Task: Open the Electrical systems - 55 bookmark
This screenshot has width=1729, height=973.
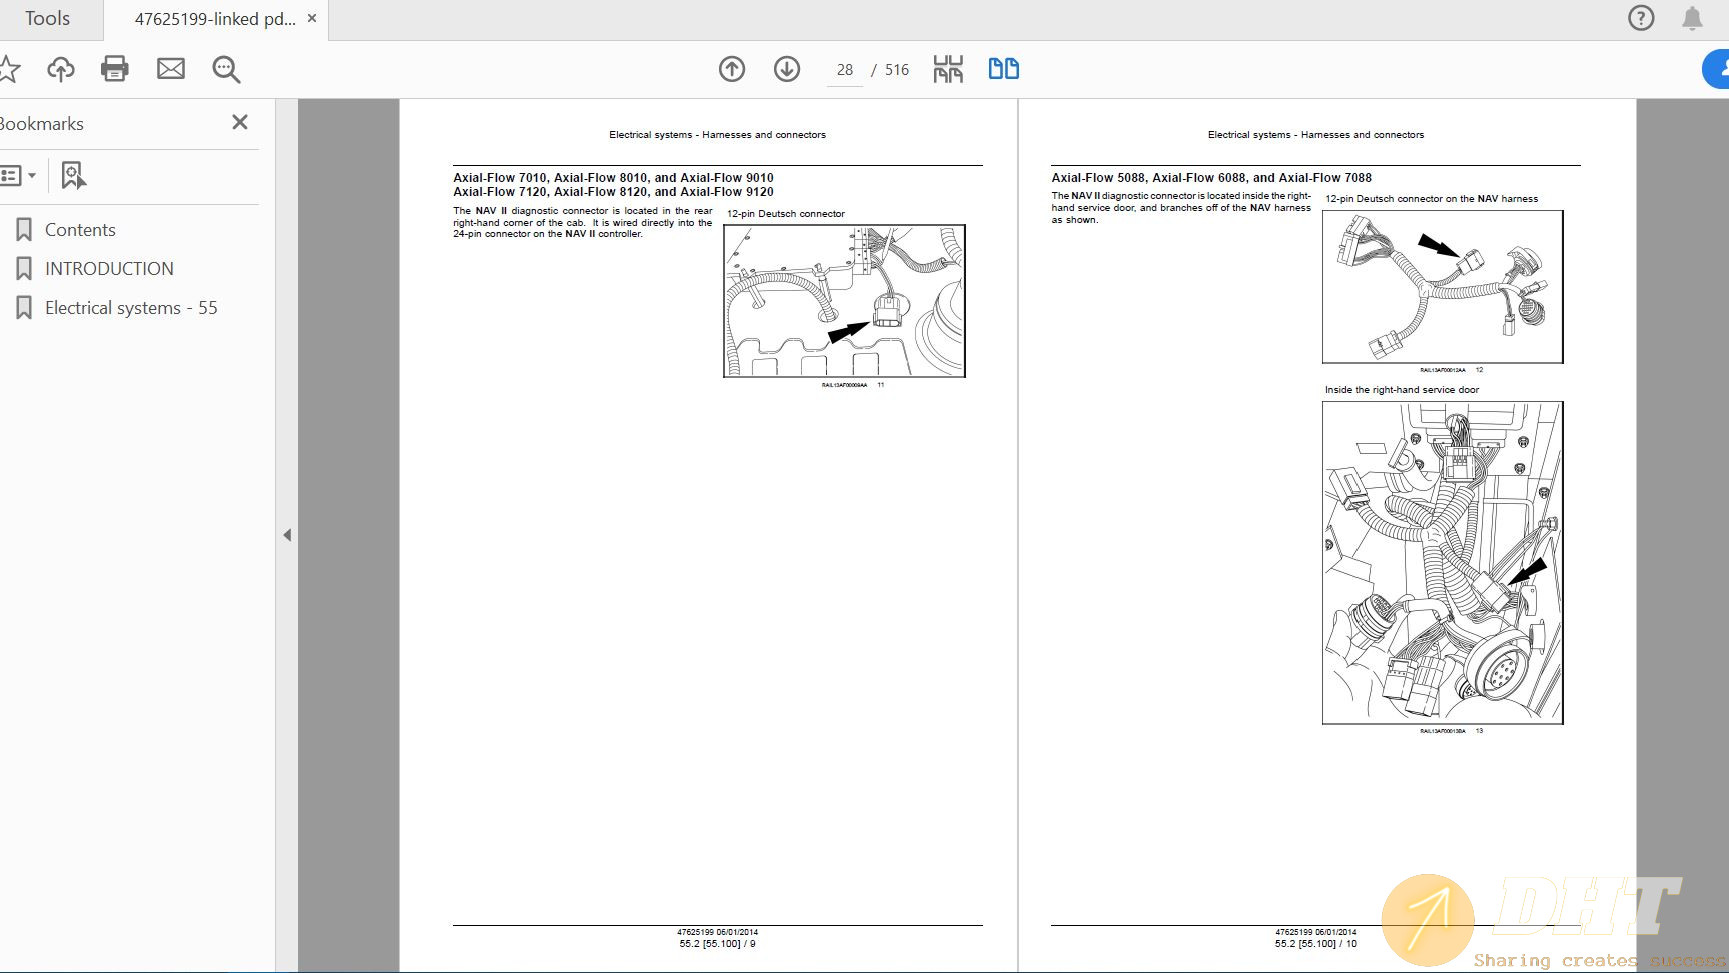Action: pos(131,307)
